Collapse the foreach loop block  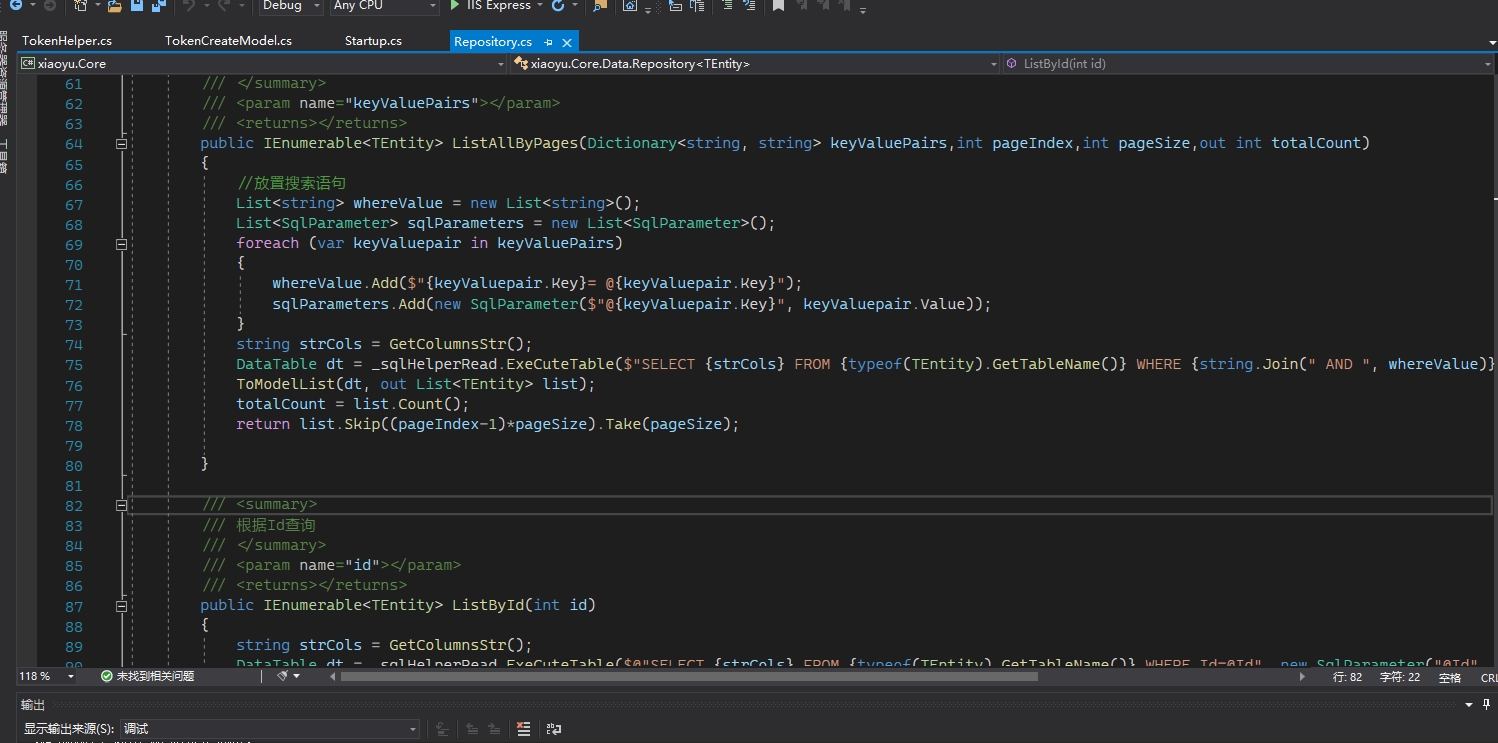coord(122,244)
